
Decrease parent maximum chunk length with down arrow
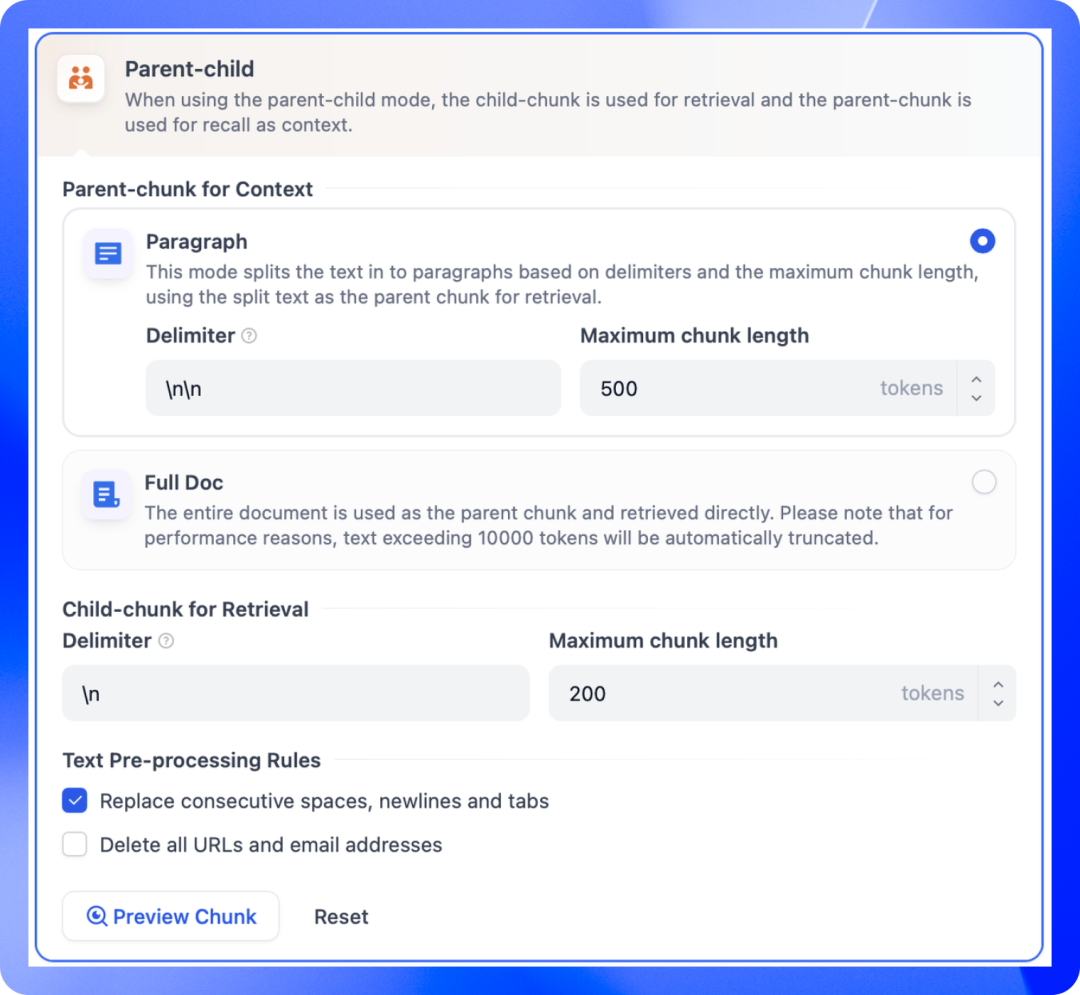point(977,398)
